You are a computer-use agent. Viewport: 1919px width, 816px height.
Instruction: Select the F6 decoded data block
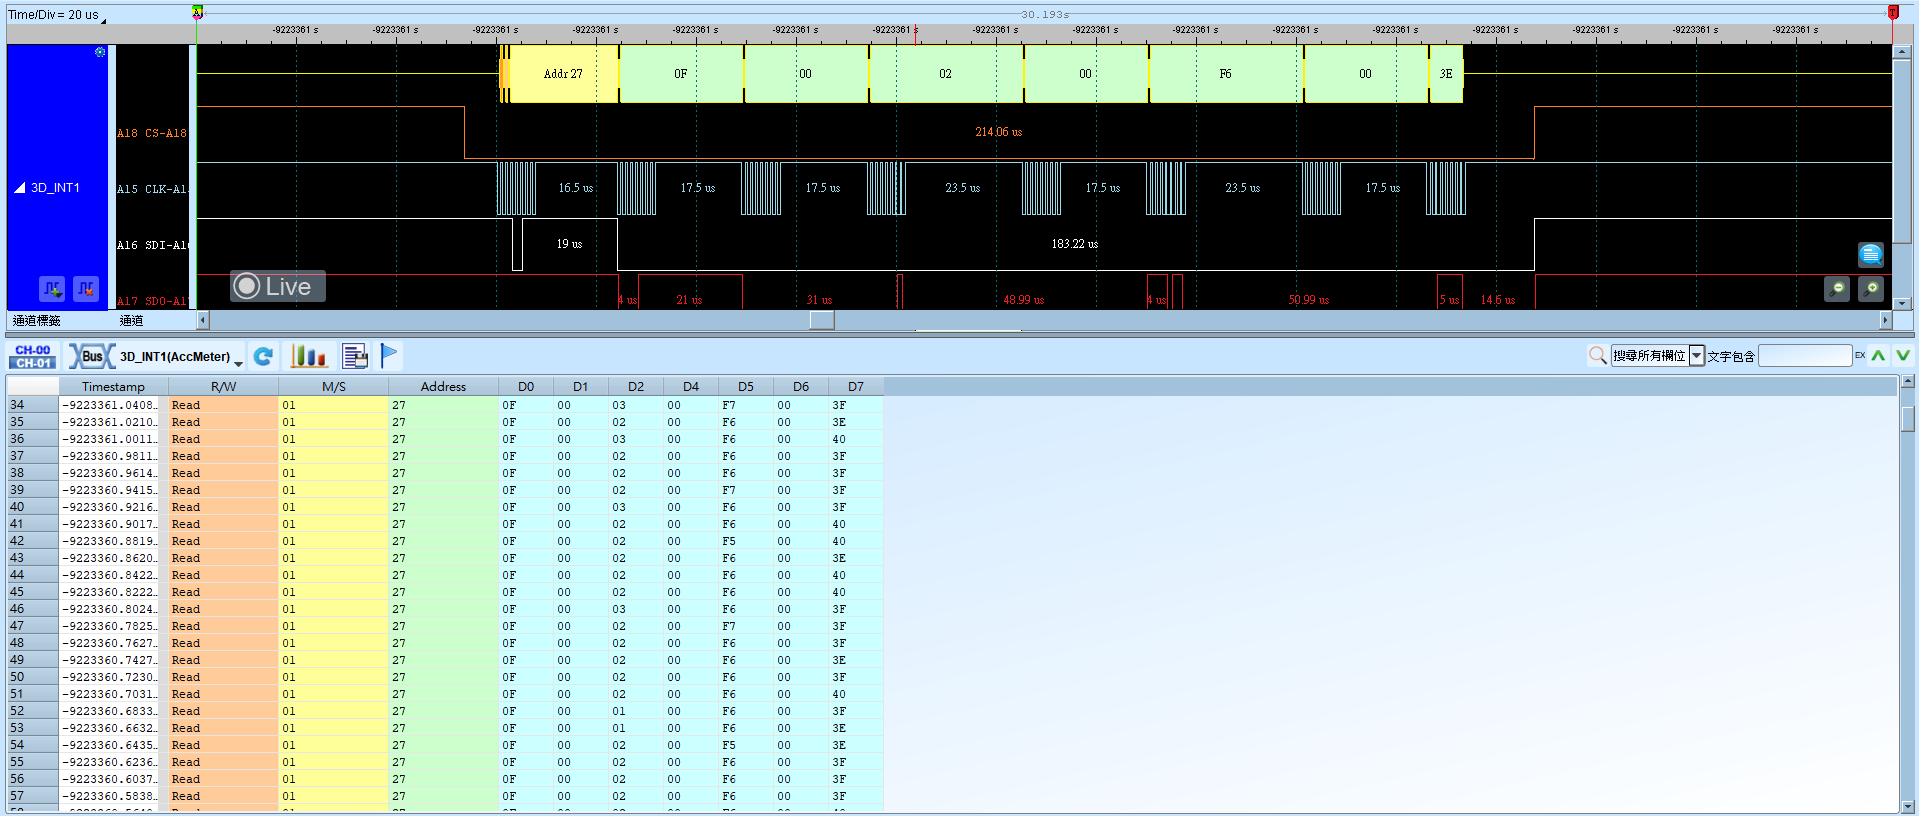[x=1225, y=74]
